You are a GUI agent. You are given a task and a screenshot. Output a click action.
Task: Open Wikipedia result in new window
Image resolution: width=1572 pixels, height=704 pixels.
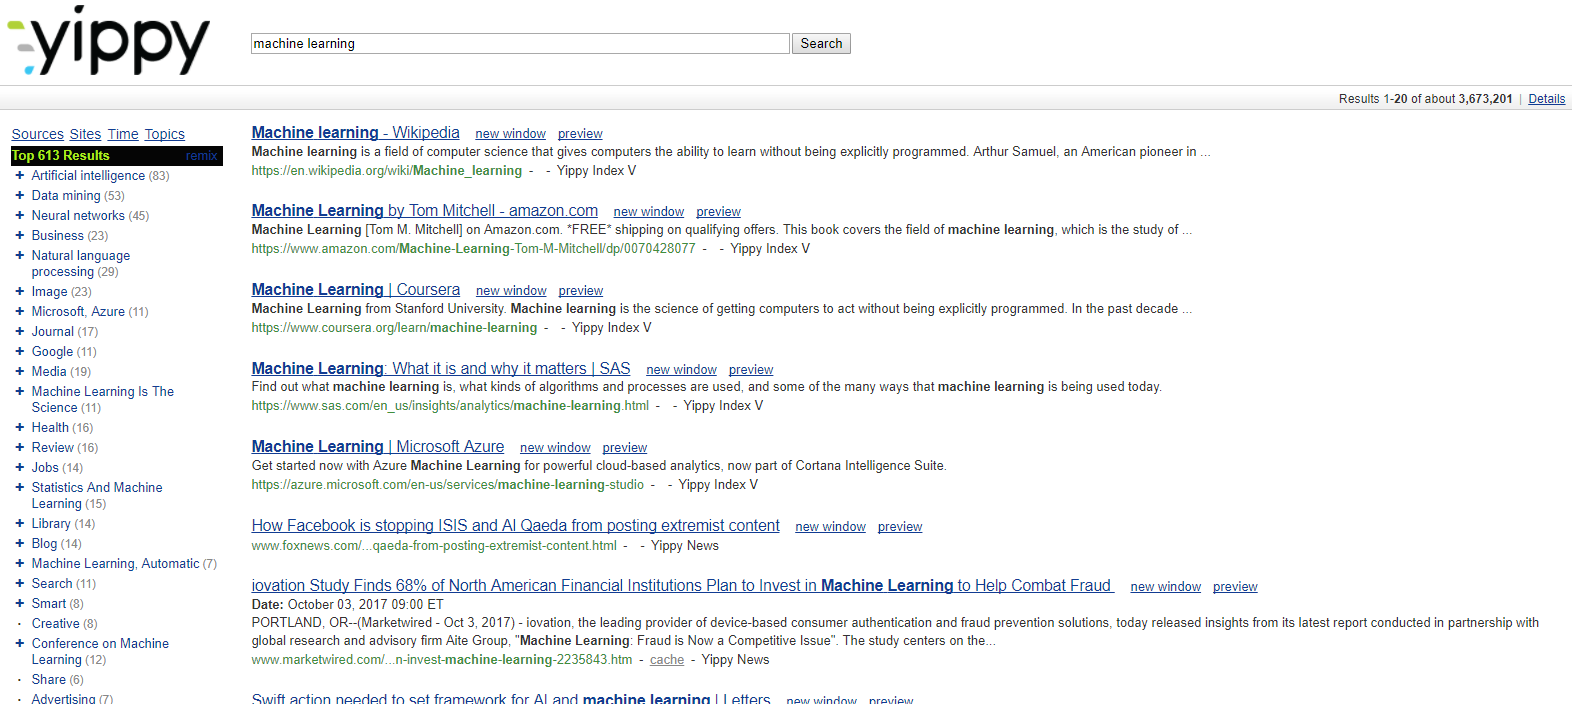(x=510, y=134)
